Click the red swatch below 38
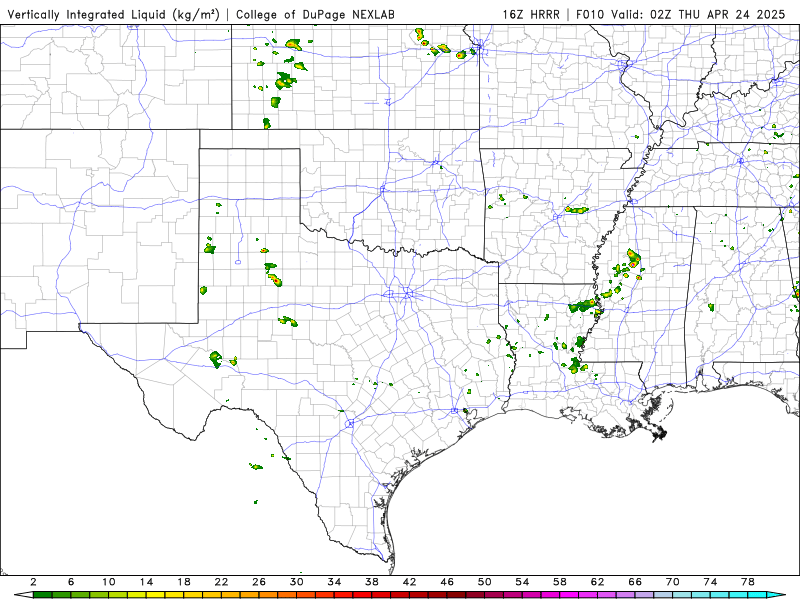Image resolution: width=800 pixels, height=600 pixels. (381, 595)
